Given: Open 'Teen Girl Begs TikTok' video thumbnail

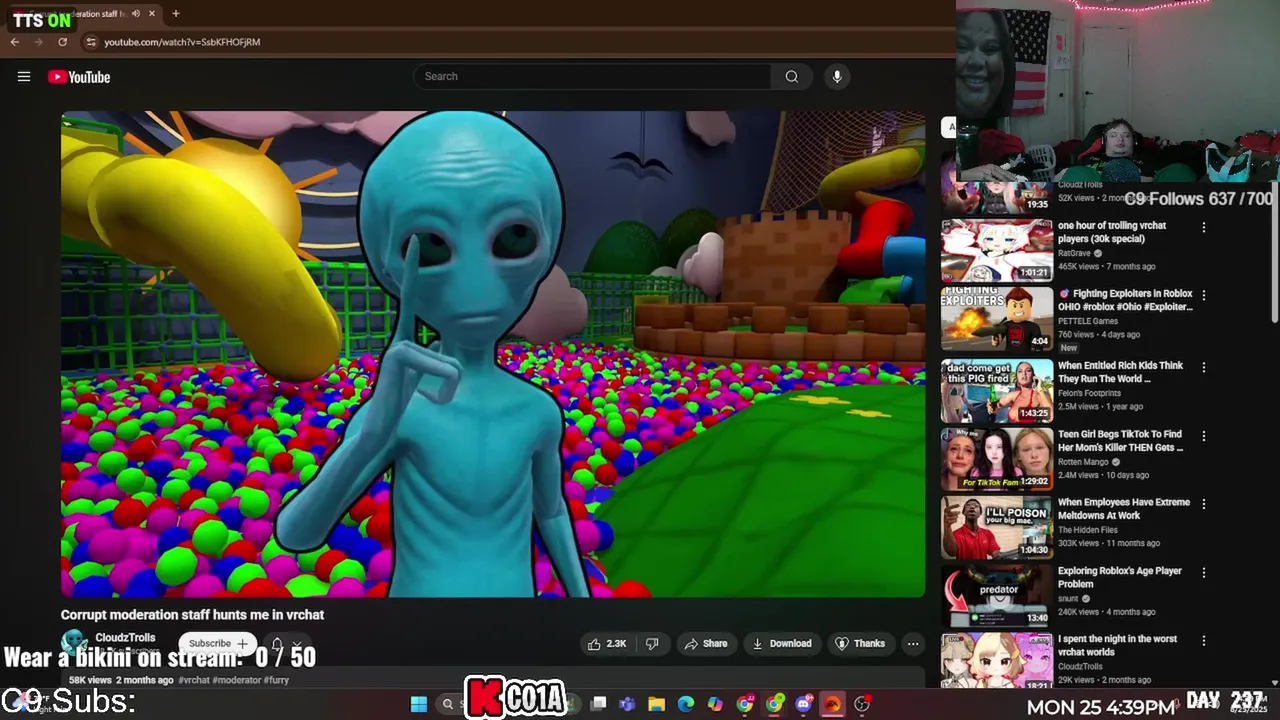Looking at the screenshot, I should [997, 459].
